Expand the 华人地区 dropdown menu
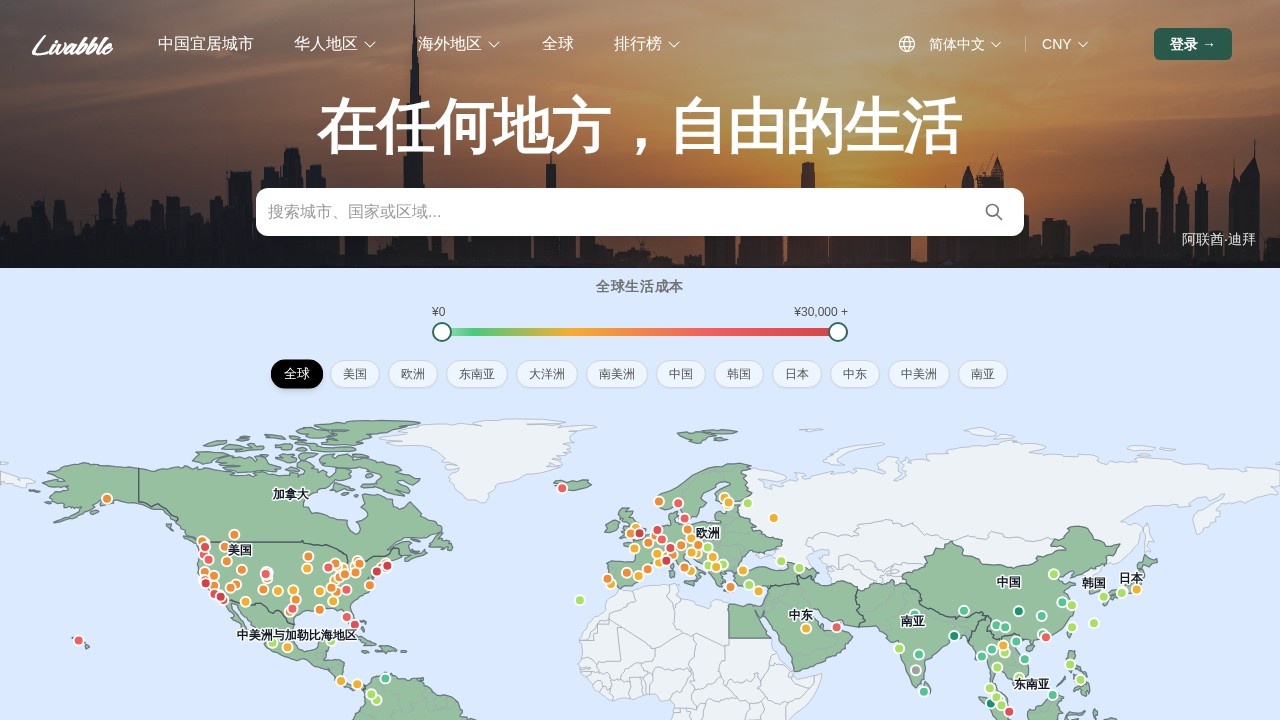The width and height of the screenshot is (1280, 720). coord(334,44)
